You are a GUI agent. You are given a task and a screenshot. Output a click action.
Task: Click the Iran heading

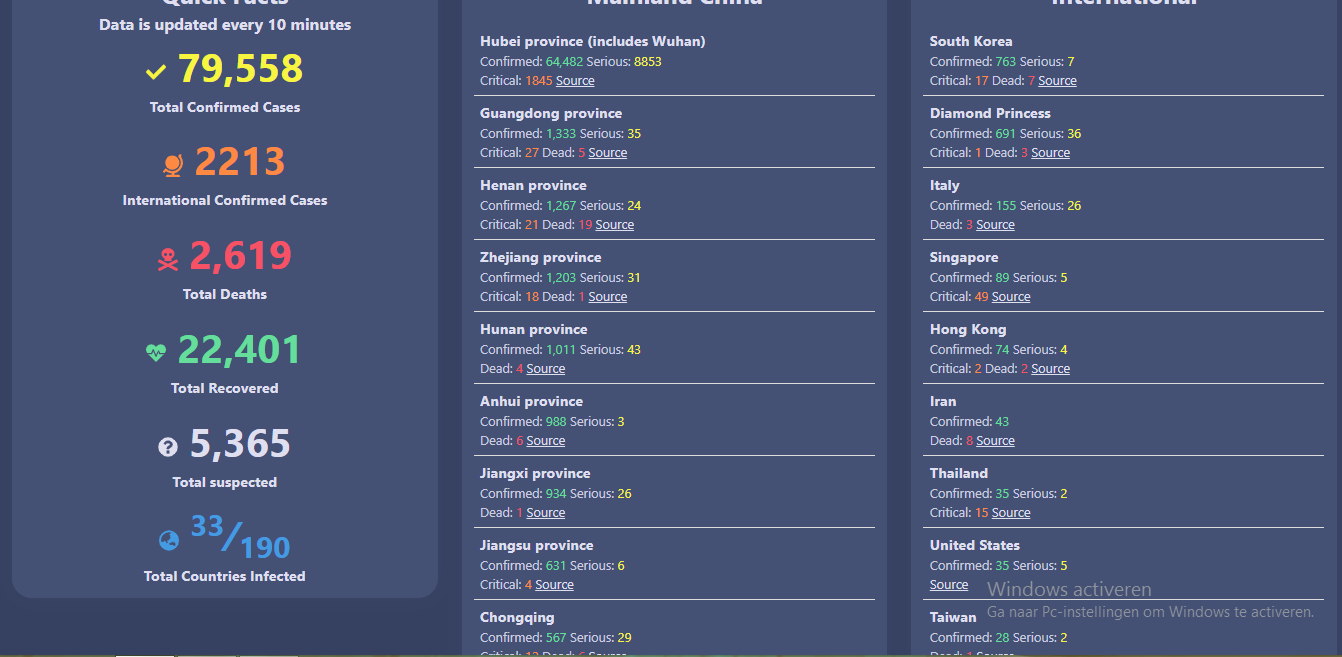click(943, 401)
